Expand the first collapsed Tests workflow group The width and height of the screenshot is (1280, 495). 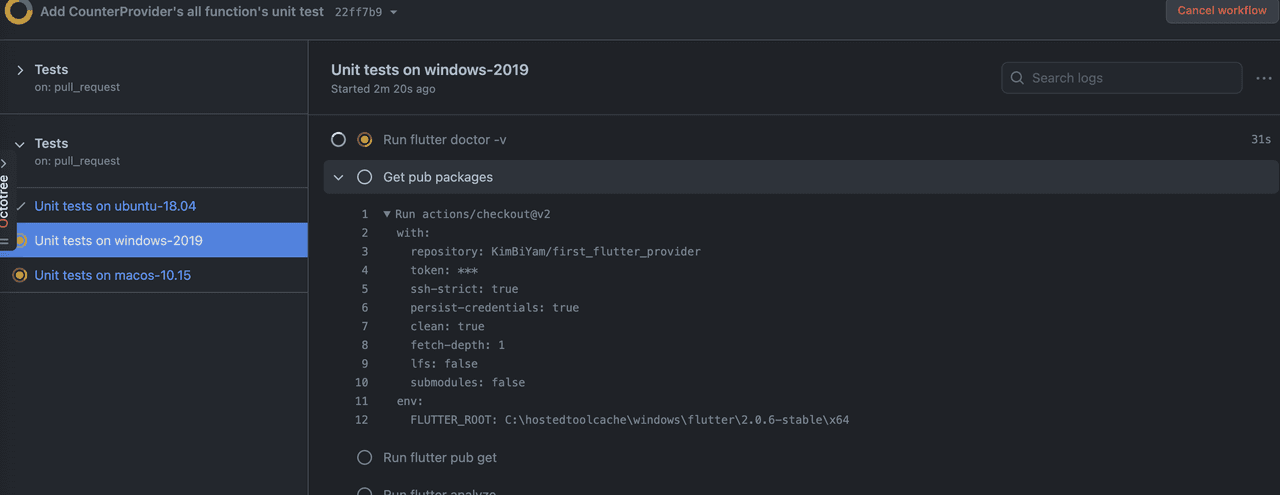(x=20, y=70)
